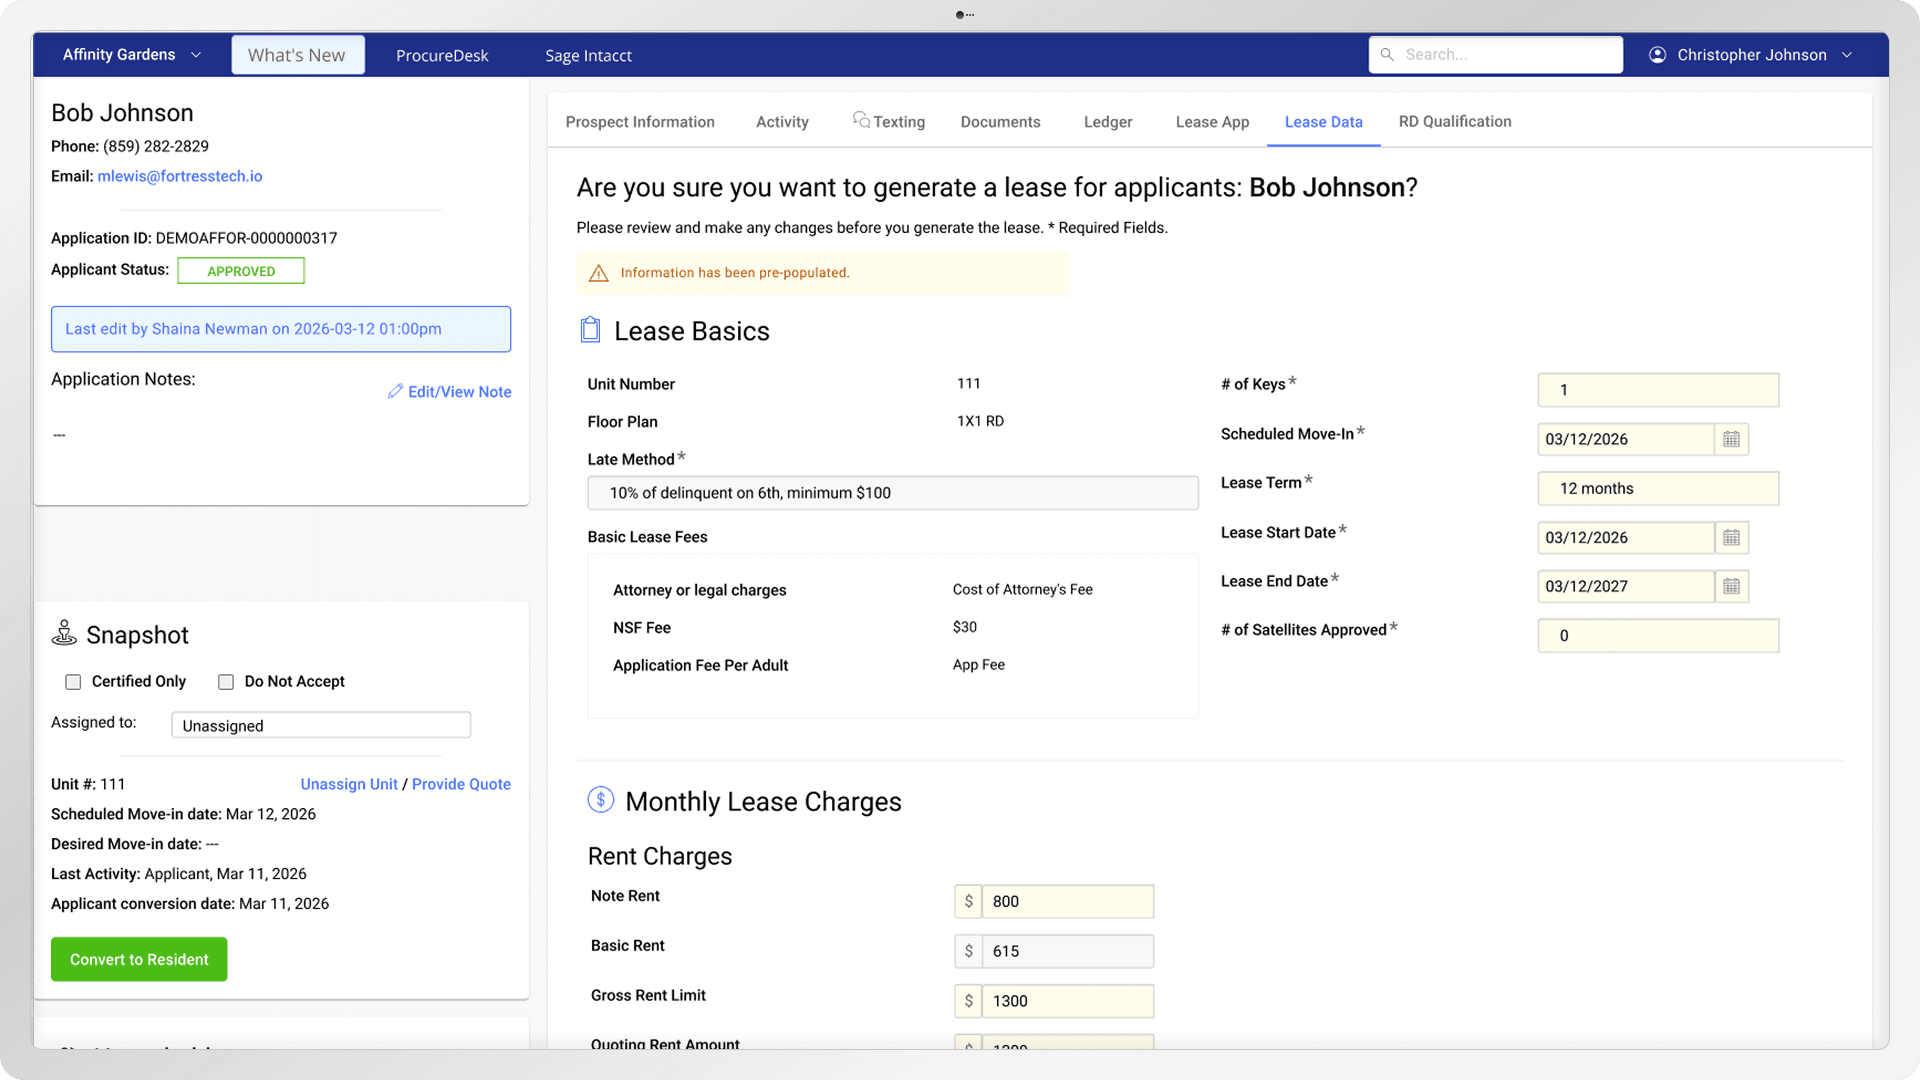Click the Scheduled Move-In date field
Image resolution: width=1920 pixels, height=1080 pixels.
point(1626,439)
